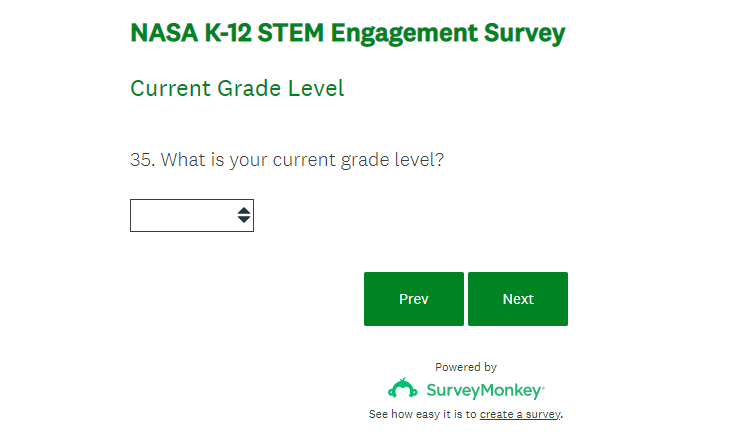Click the empty area inside the grade select box
Image resolution: width=756 pixels, height=437 pixels.
[180, 215]
